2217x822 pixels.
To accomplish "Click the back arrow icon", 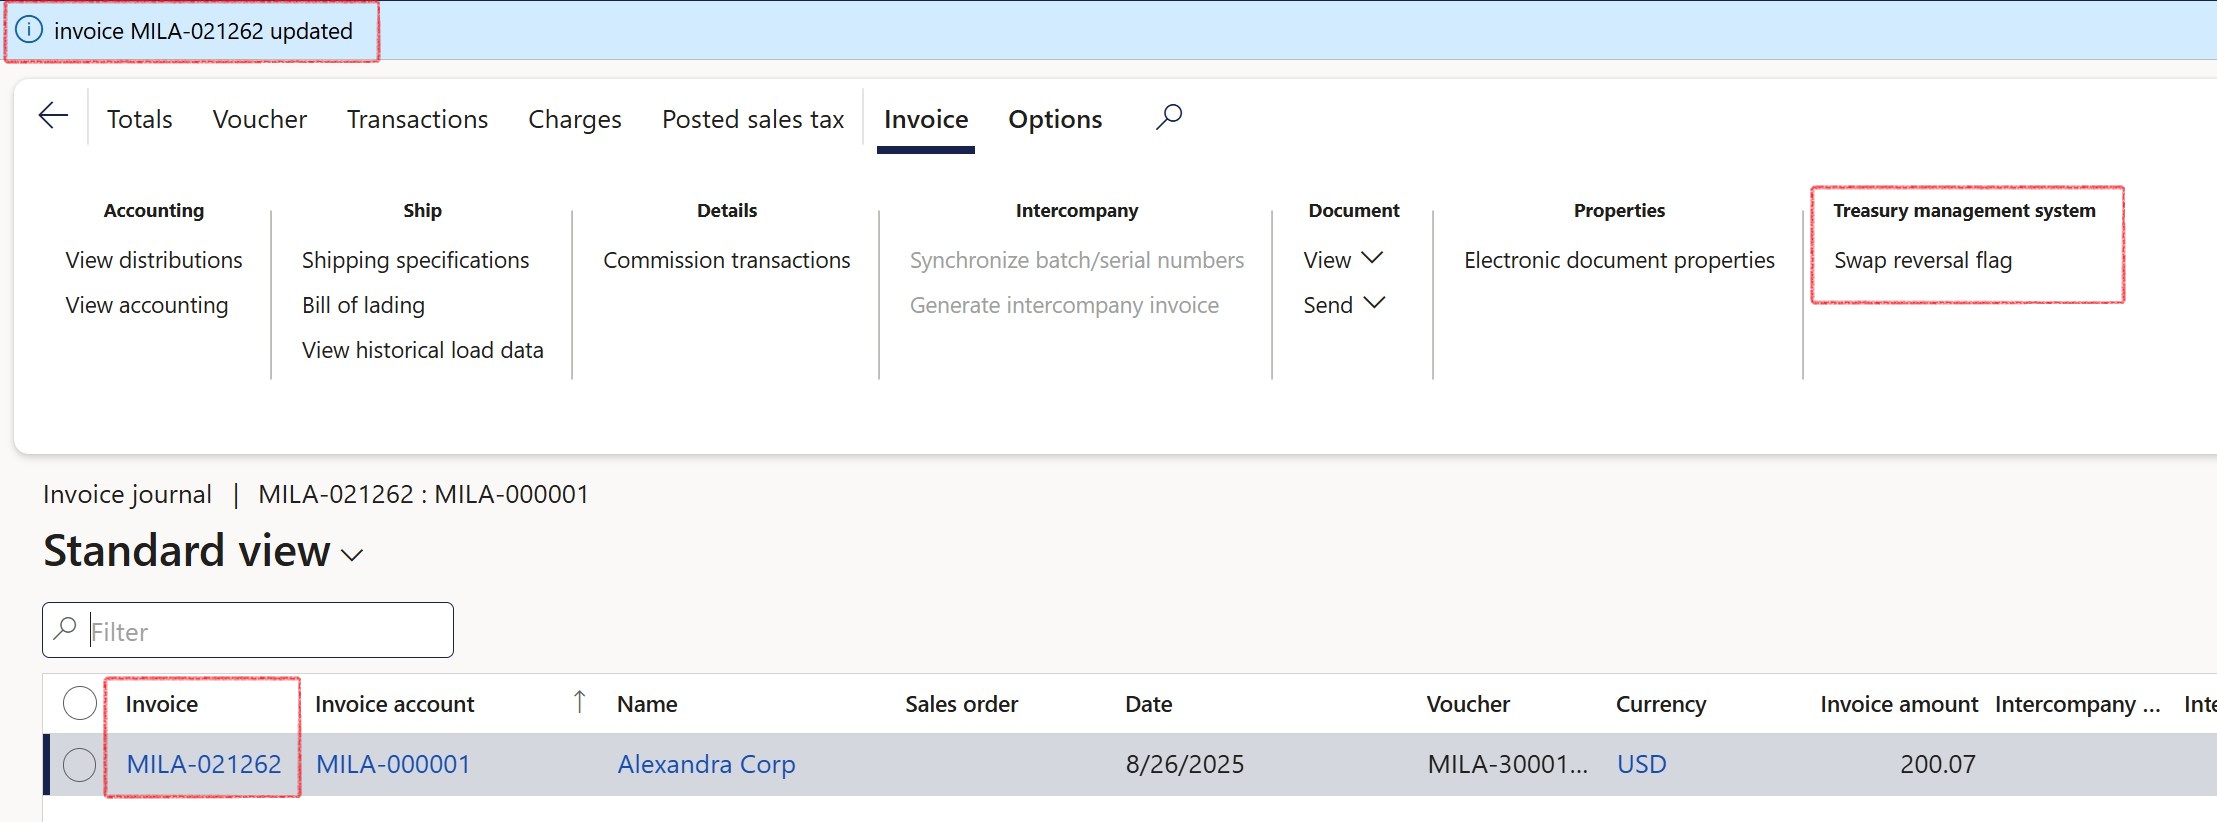I will (53, 116).
